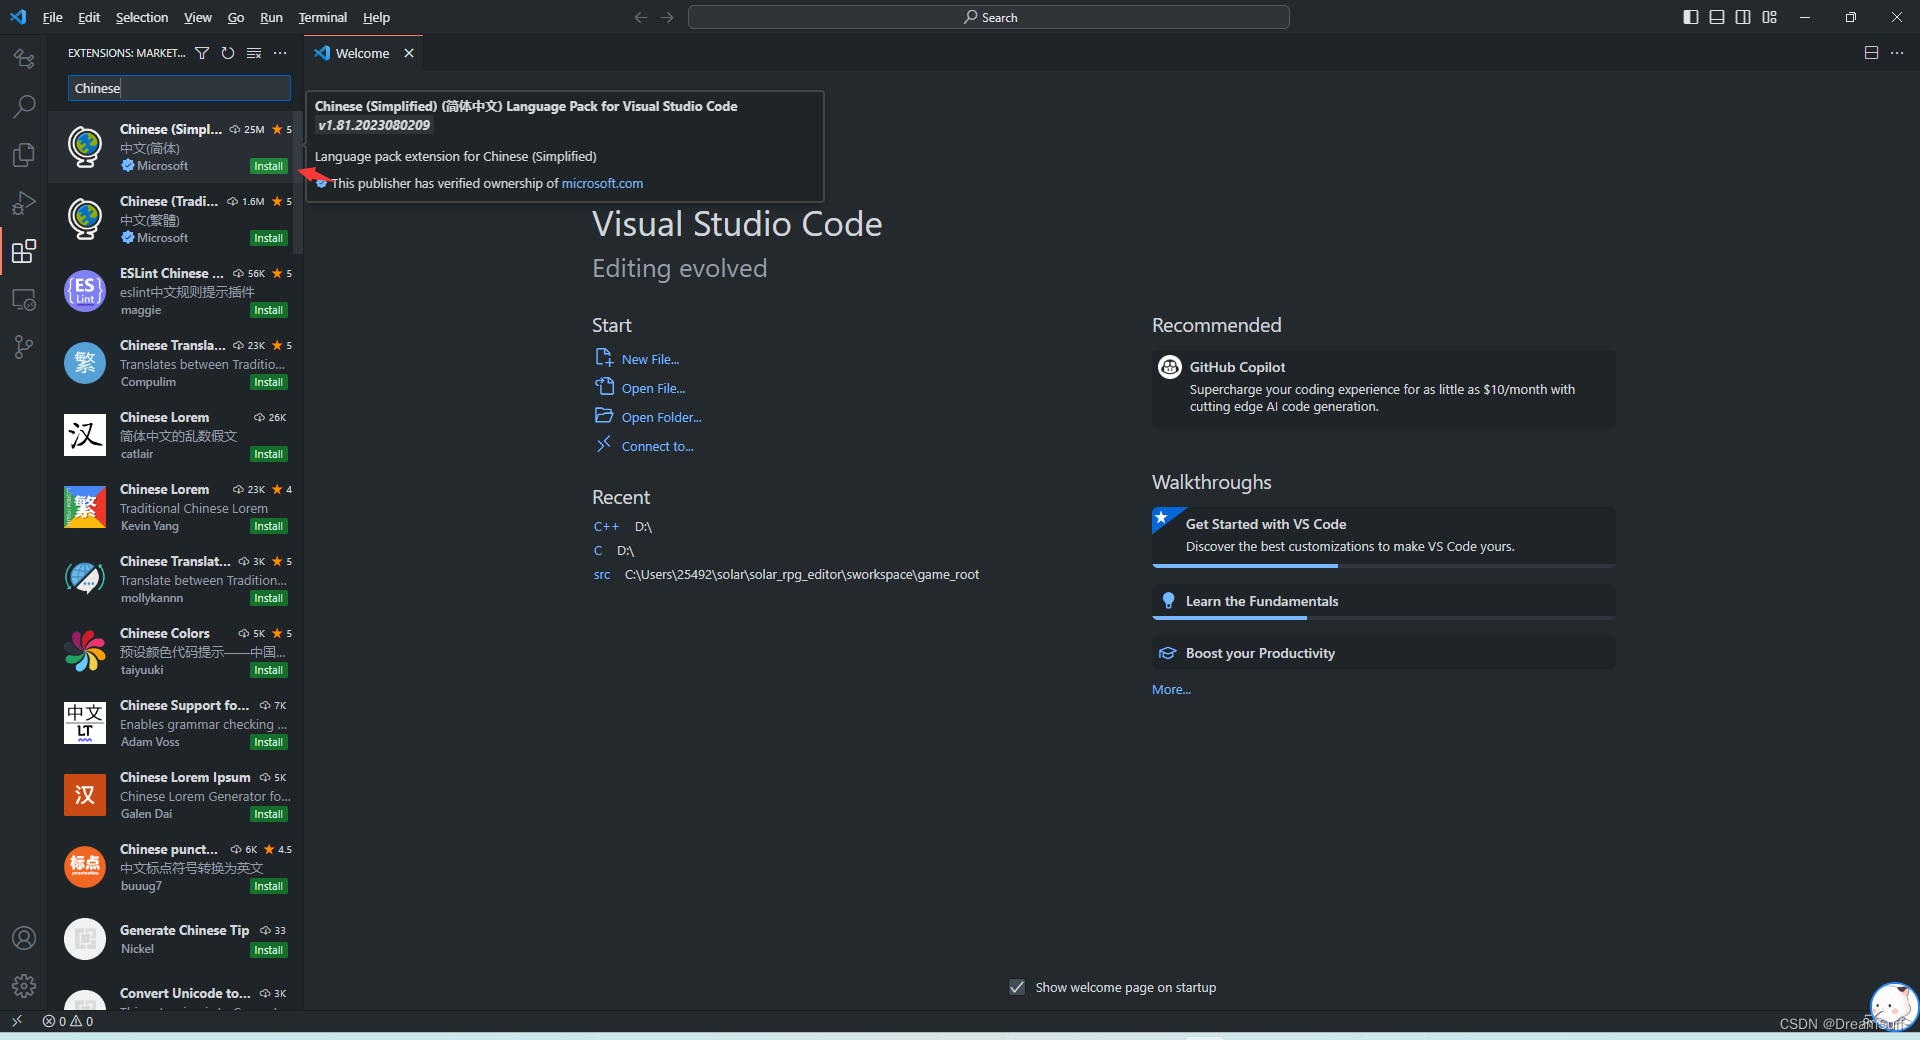This screenshot has width=1920, height=1040.
Task: Open the Go menu
Action: click(236, 17)
